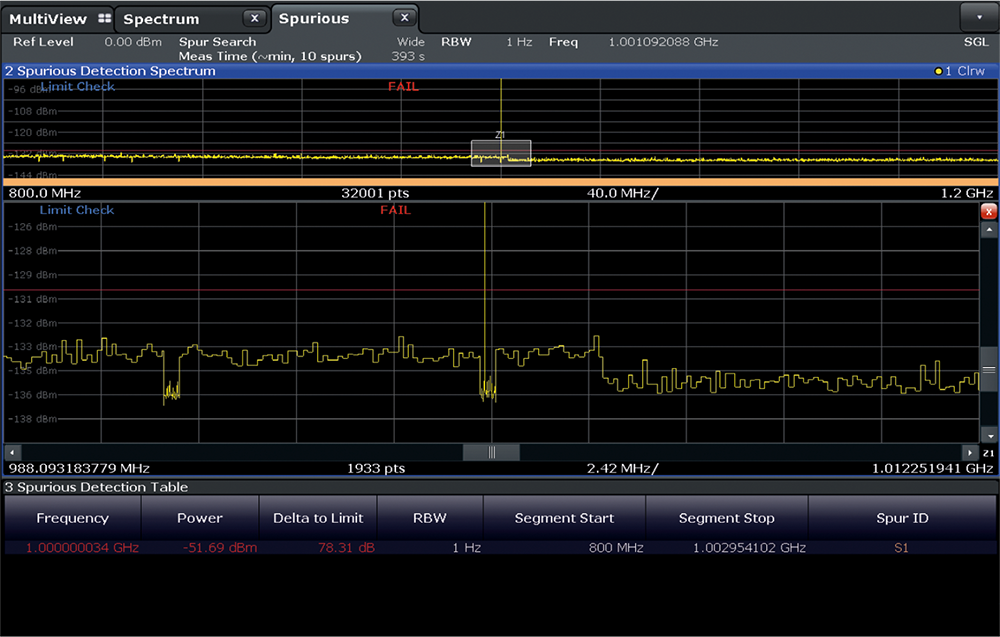Sort table by Frequency column header

72,518
